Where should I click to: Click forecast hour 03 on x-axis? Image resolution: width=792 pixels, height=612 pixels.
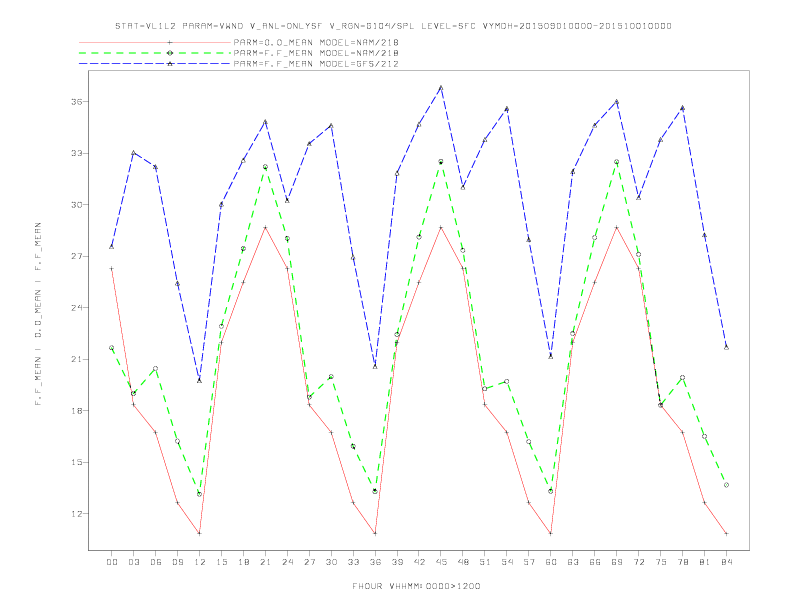point(133,562)
